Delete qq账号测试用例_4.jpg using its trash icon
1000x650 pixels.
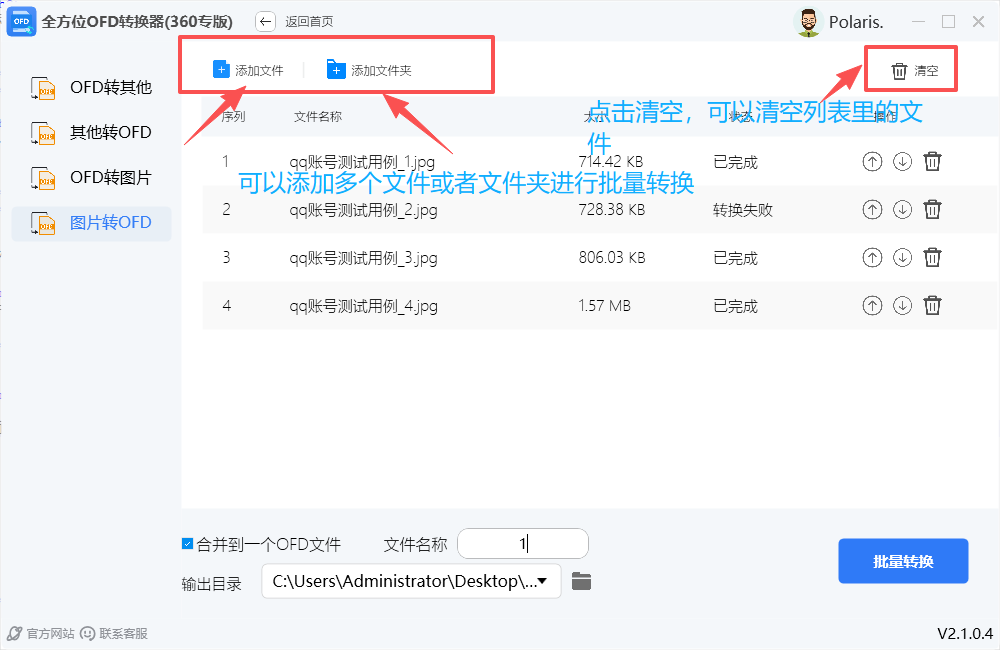click(932, 306)
